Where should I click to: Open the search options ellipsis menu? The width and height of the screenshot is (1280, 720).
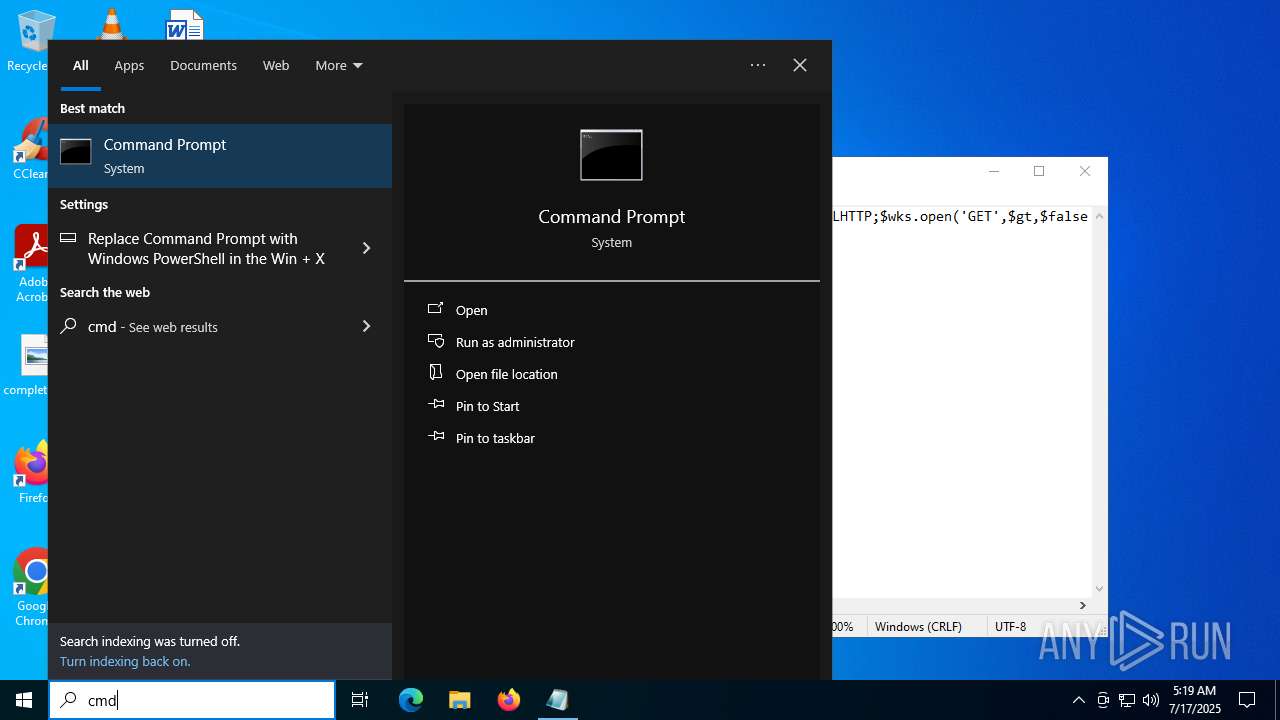[758, 65]
